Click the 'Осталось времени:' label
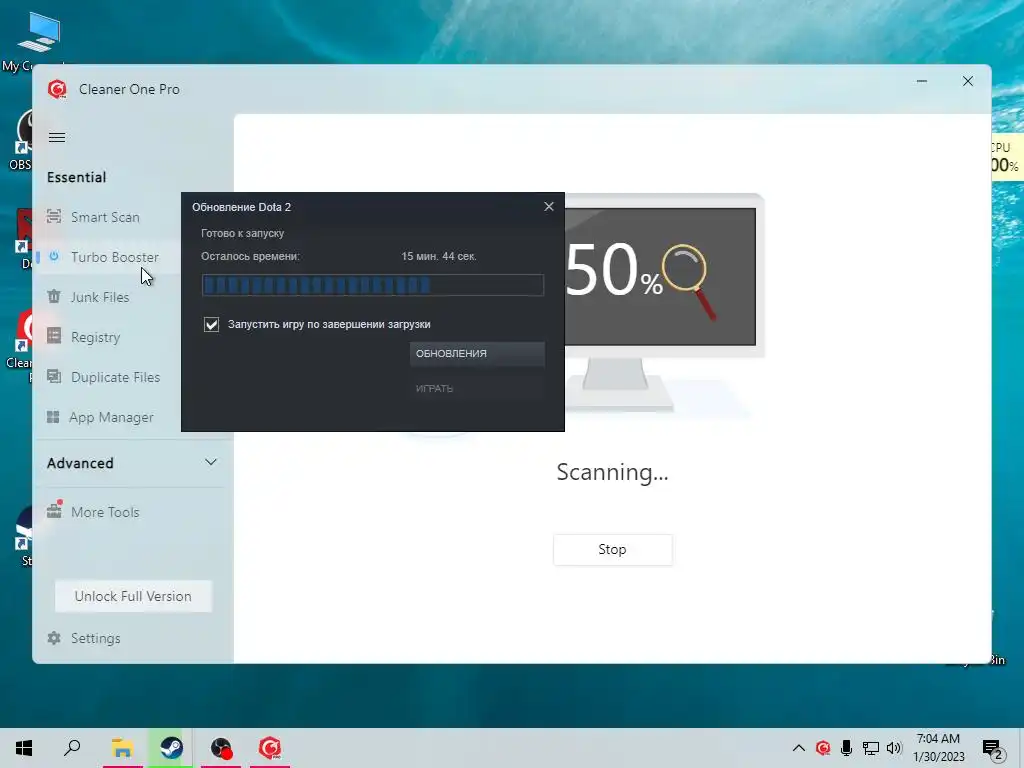The width and height of the screenshot is (1024, 768). 250,256
